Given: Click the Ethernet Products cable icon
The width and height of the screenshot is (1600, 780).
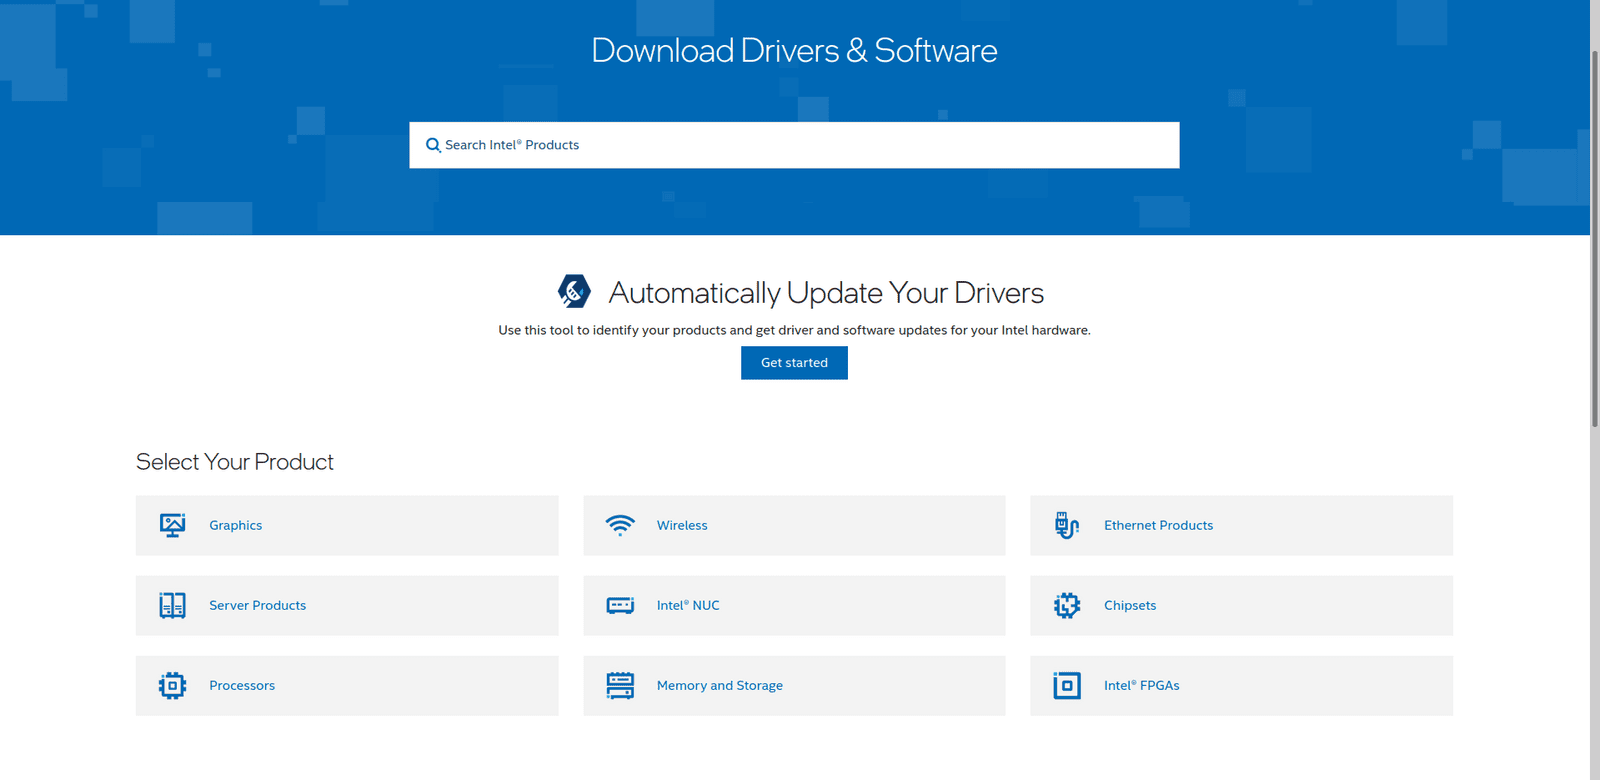Looking at the screenshot, I should 1067,525.
